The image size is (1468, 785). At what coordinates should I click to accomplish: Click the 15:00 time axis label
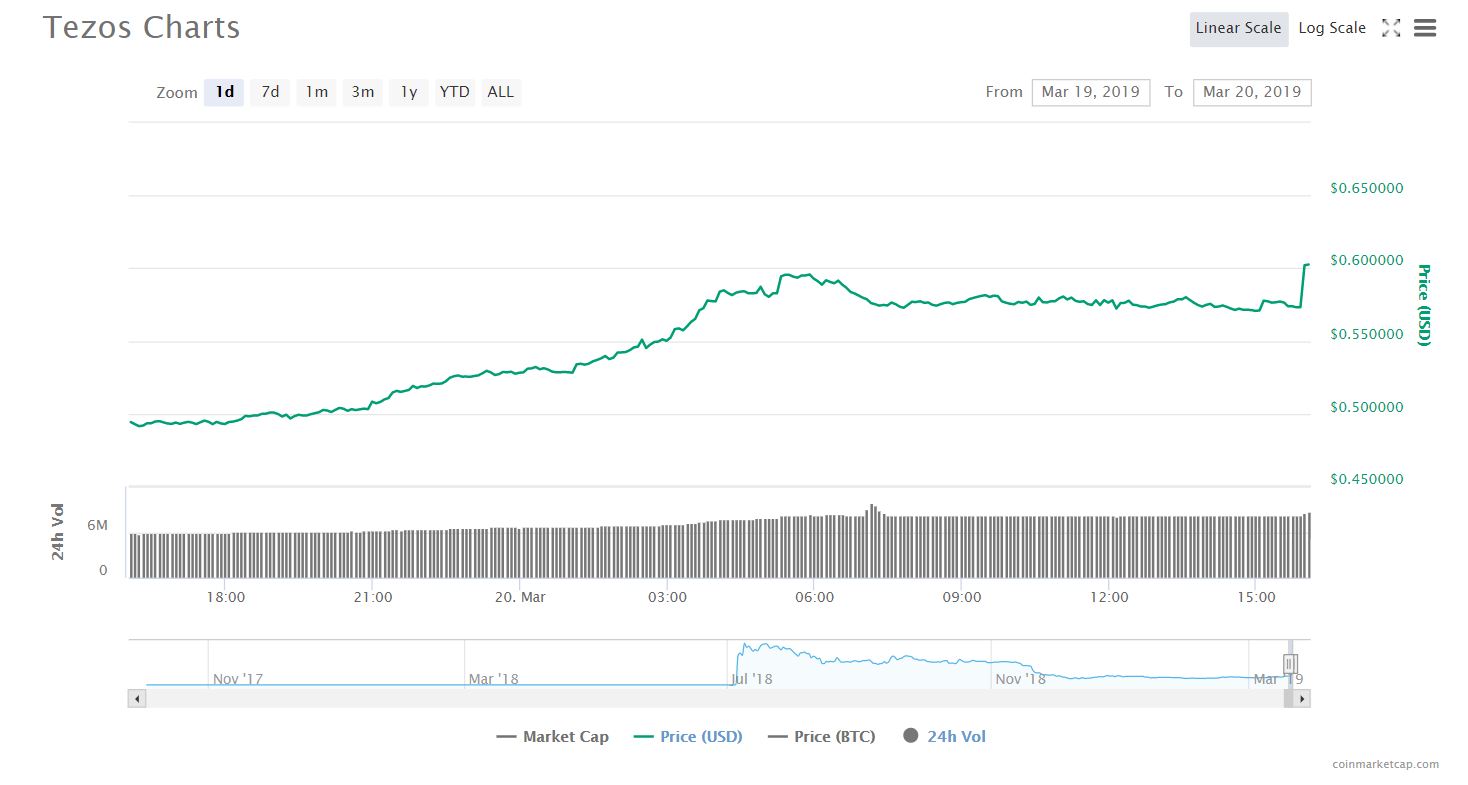click(x=1256, y=597)
